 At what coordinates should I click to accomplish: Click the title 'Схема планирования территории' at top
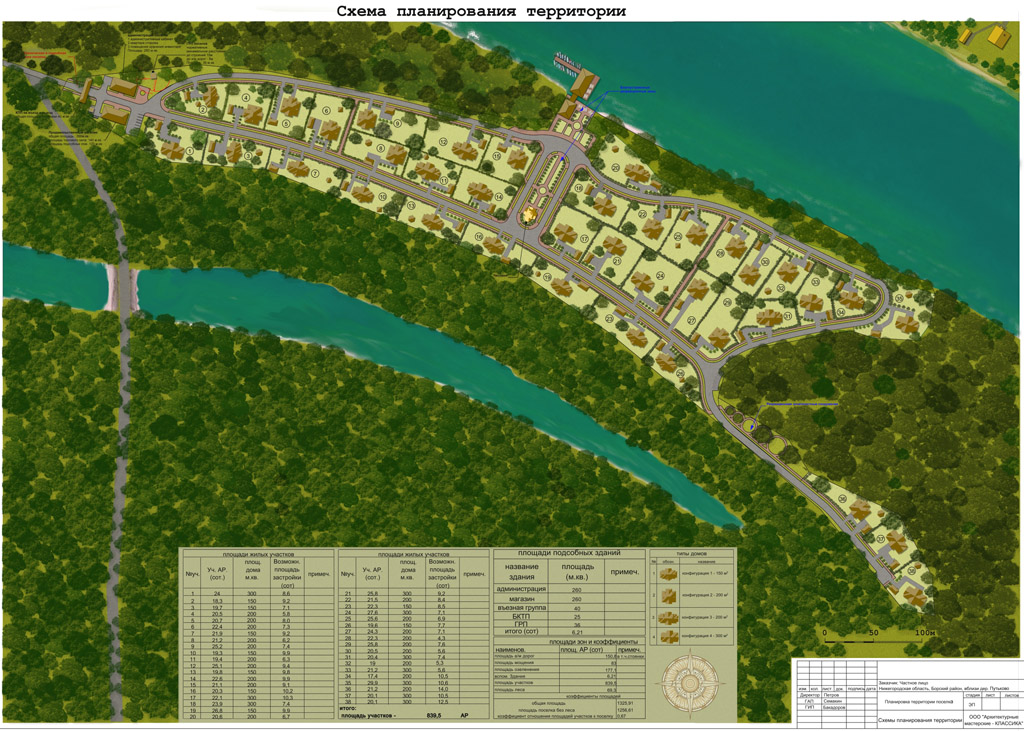481,10
